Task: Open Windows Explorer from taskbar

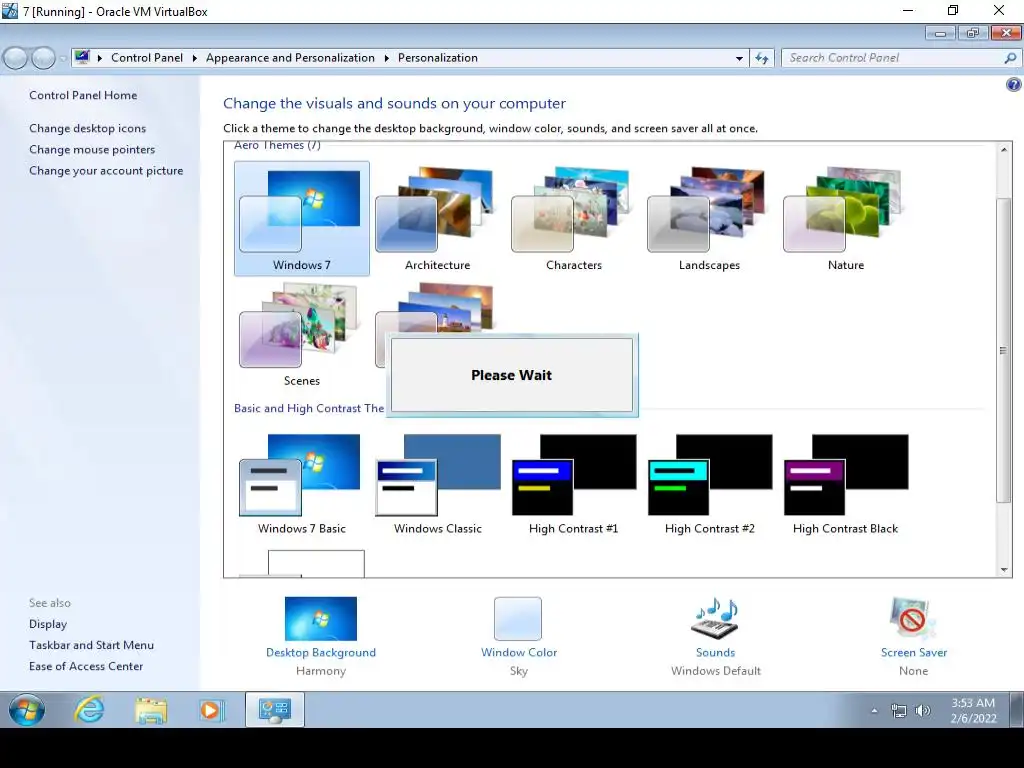Action: point(151,710)
